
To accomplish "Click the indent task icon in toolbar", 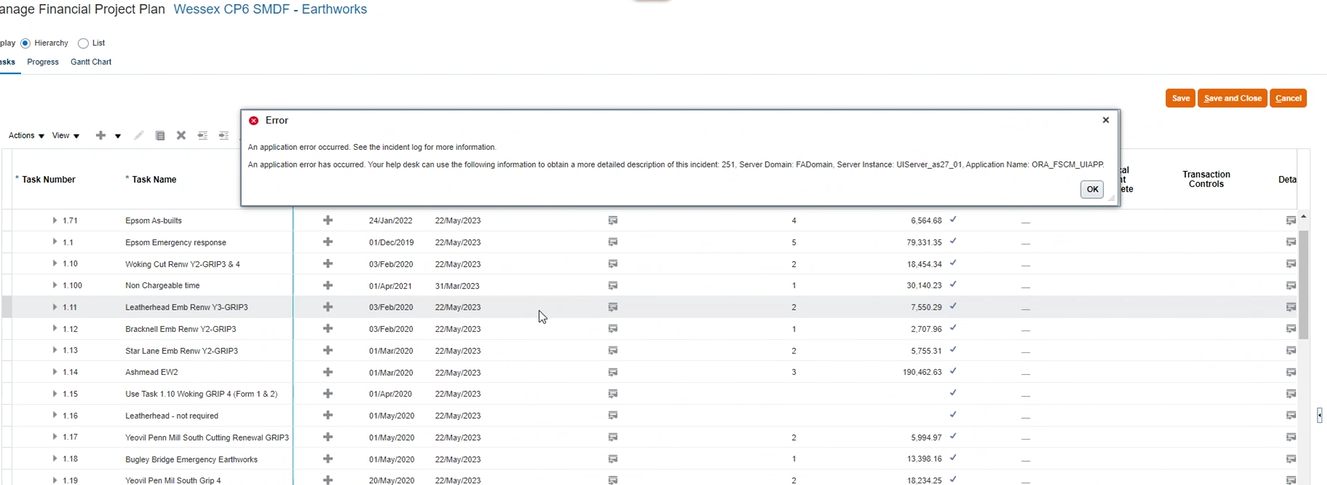I will 223,136.
